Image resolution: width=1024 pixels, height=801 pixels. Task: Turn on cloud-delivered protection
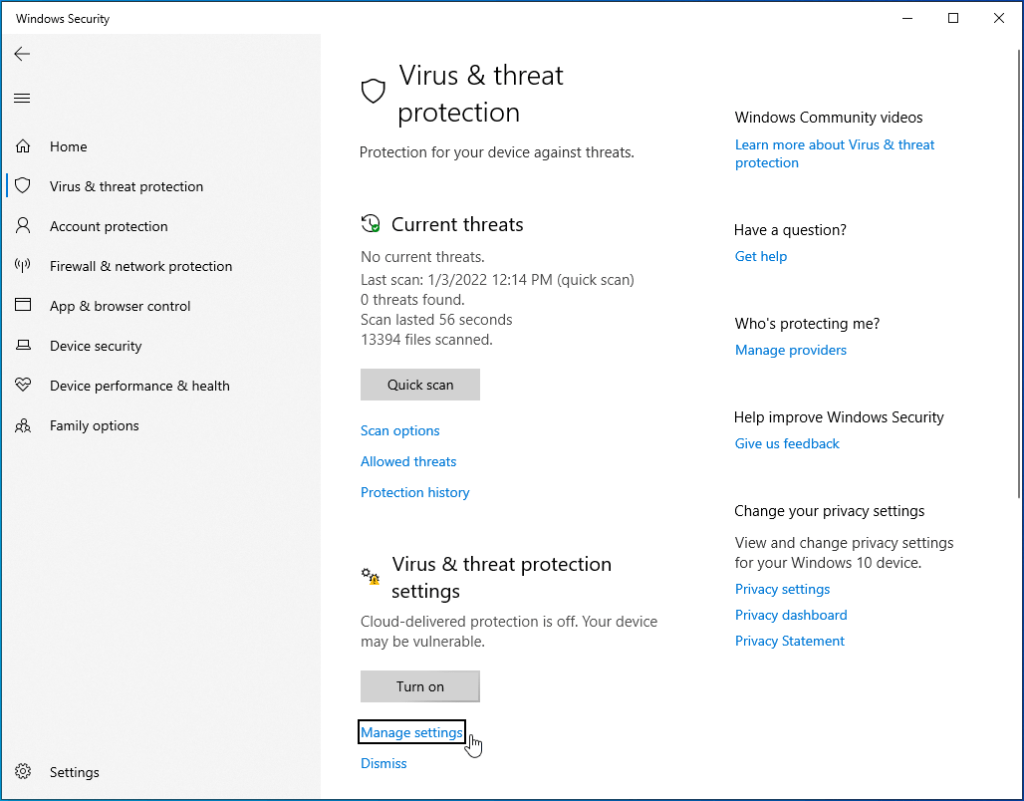[419, 686]
